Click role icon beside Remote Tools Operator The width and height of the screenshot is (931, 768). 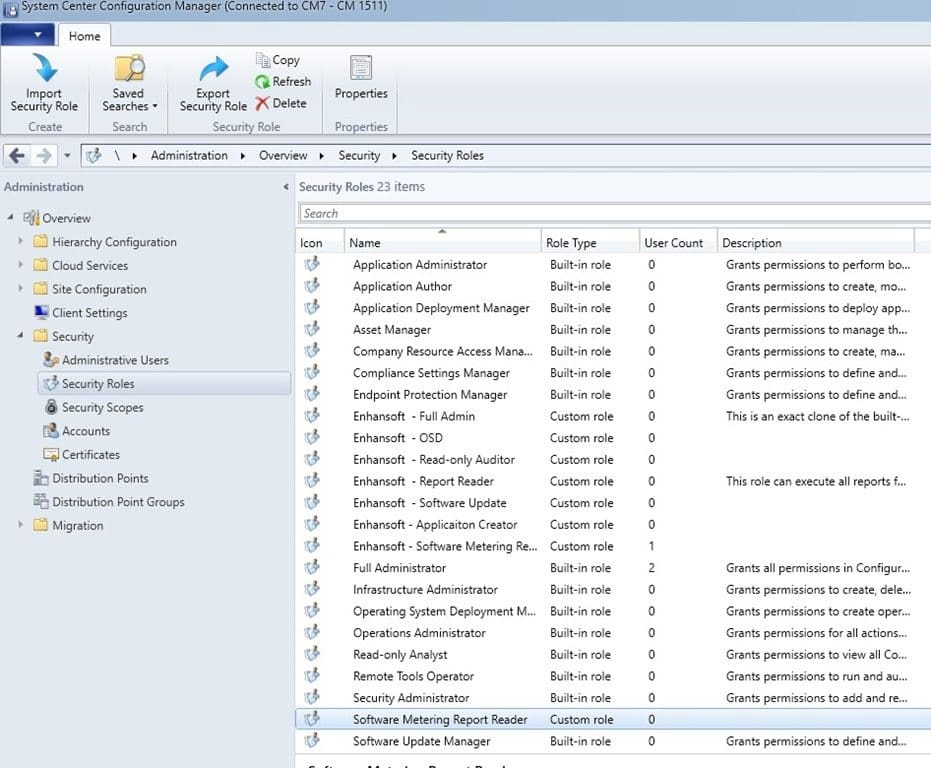coord(312,675)
